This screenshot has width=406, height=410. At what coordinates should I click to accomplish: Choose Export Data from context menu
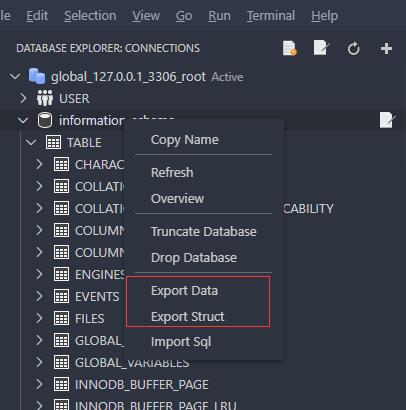pyautogui.click(x=184, y=291)
